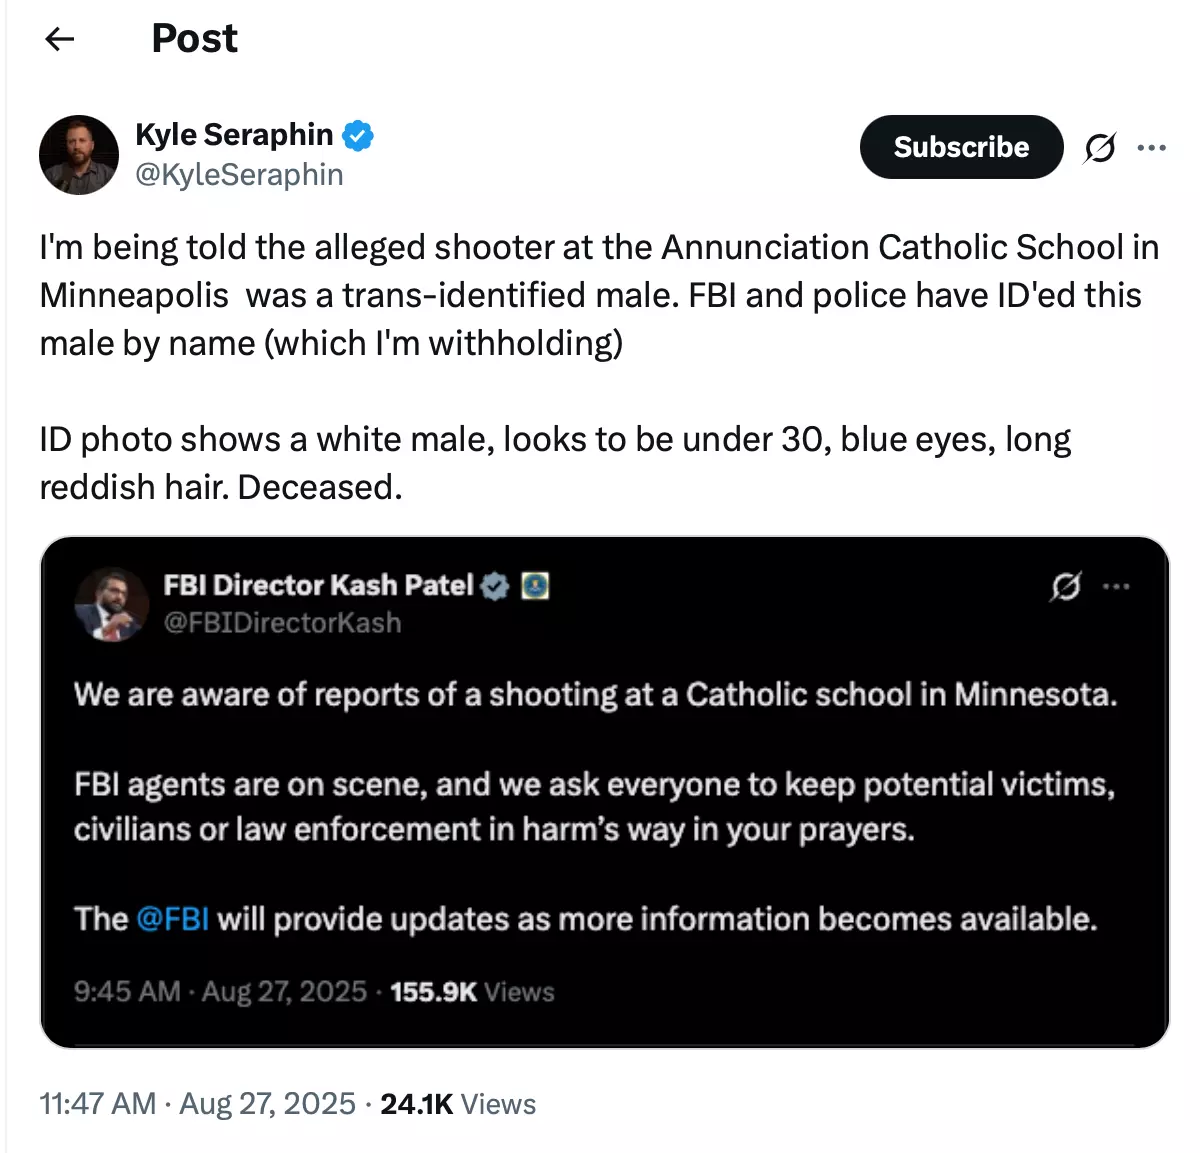Open the main post's more options menu

click(1152, 148)
